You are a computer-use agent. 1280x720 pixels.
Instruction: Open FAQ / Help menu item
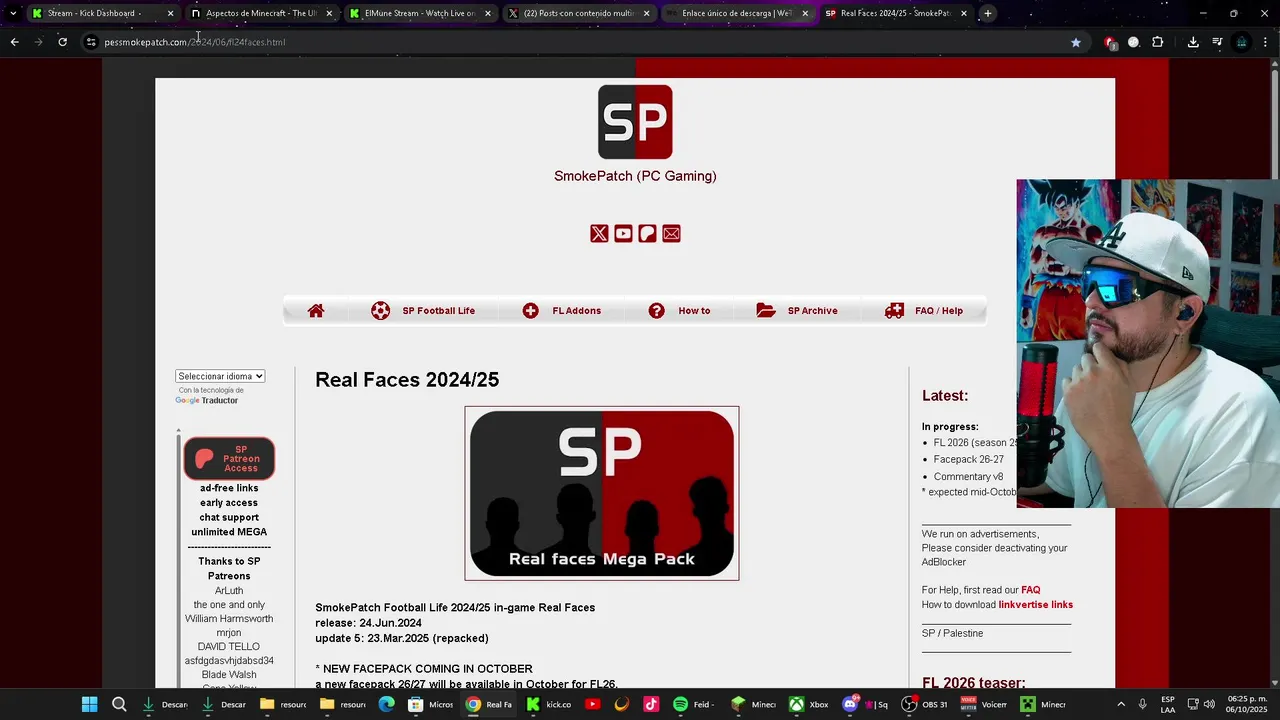click(924, 311)
